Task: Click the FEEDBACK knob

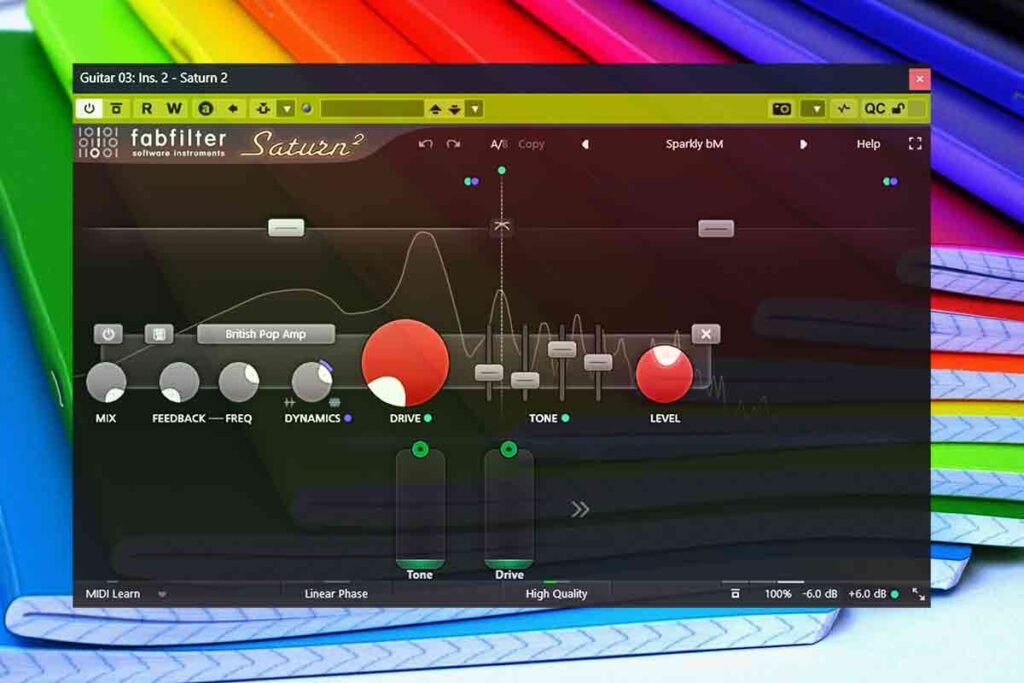Action: [179, 382]
